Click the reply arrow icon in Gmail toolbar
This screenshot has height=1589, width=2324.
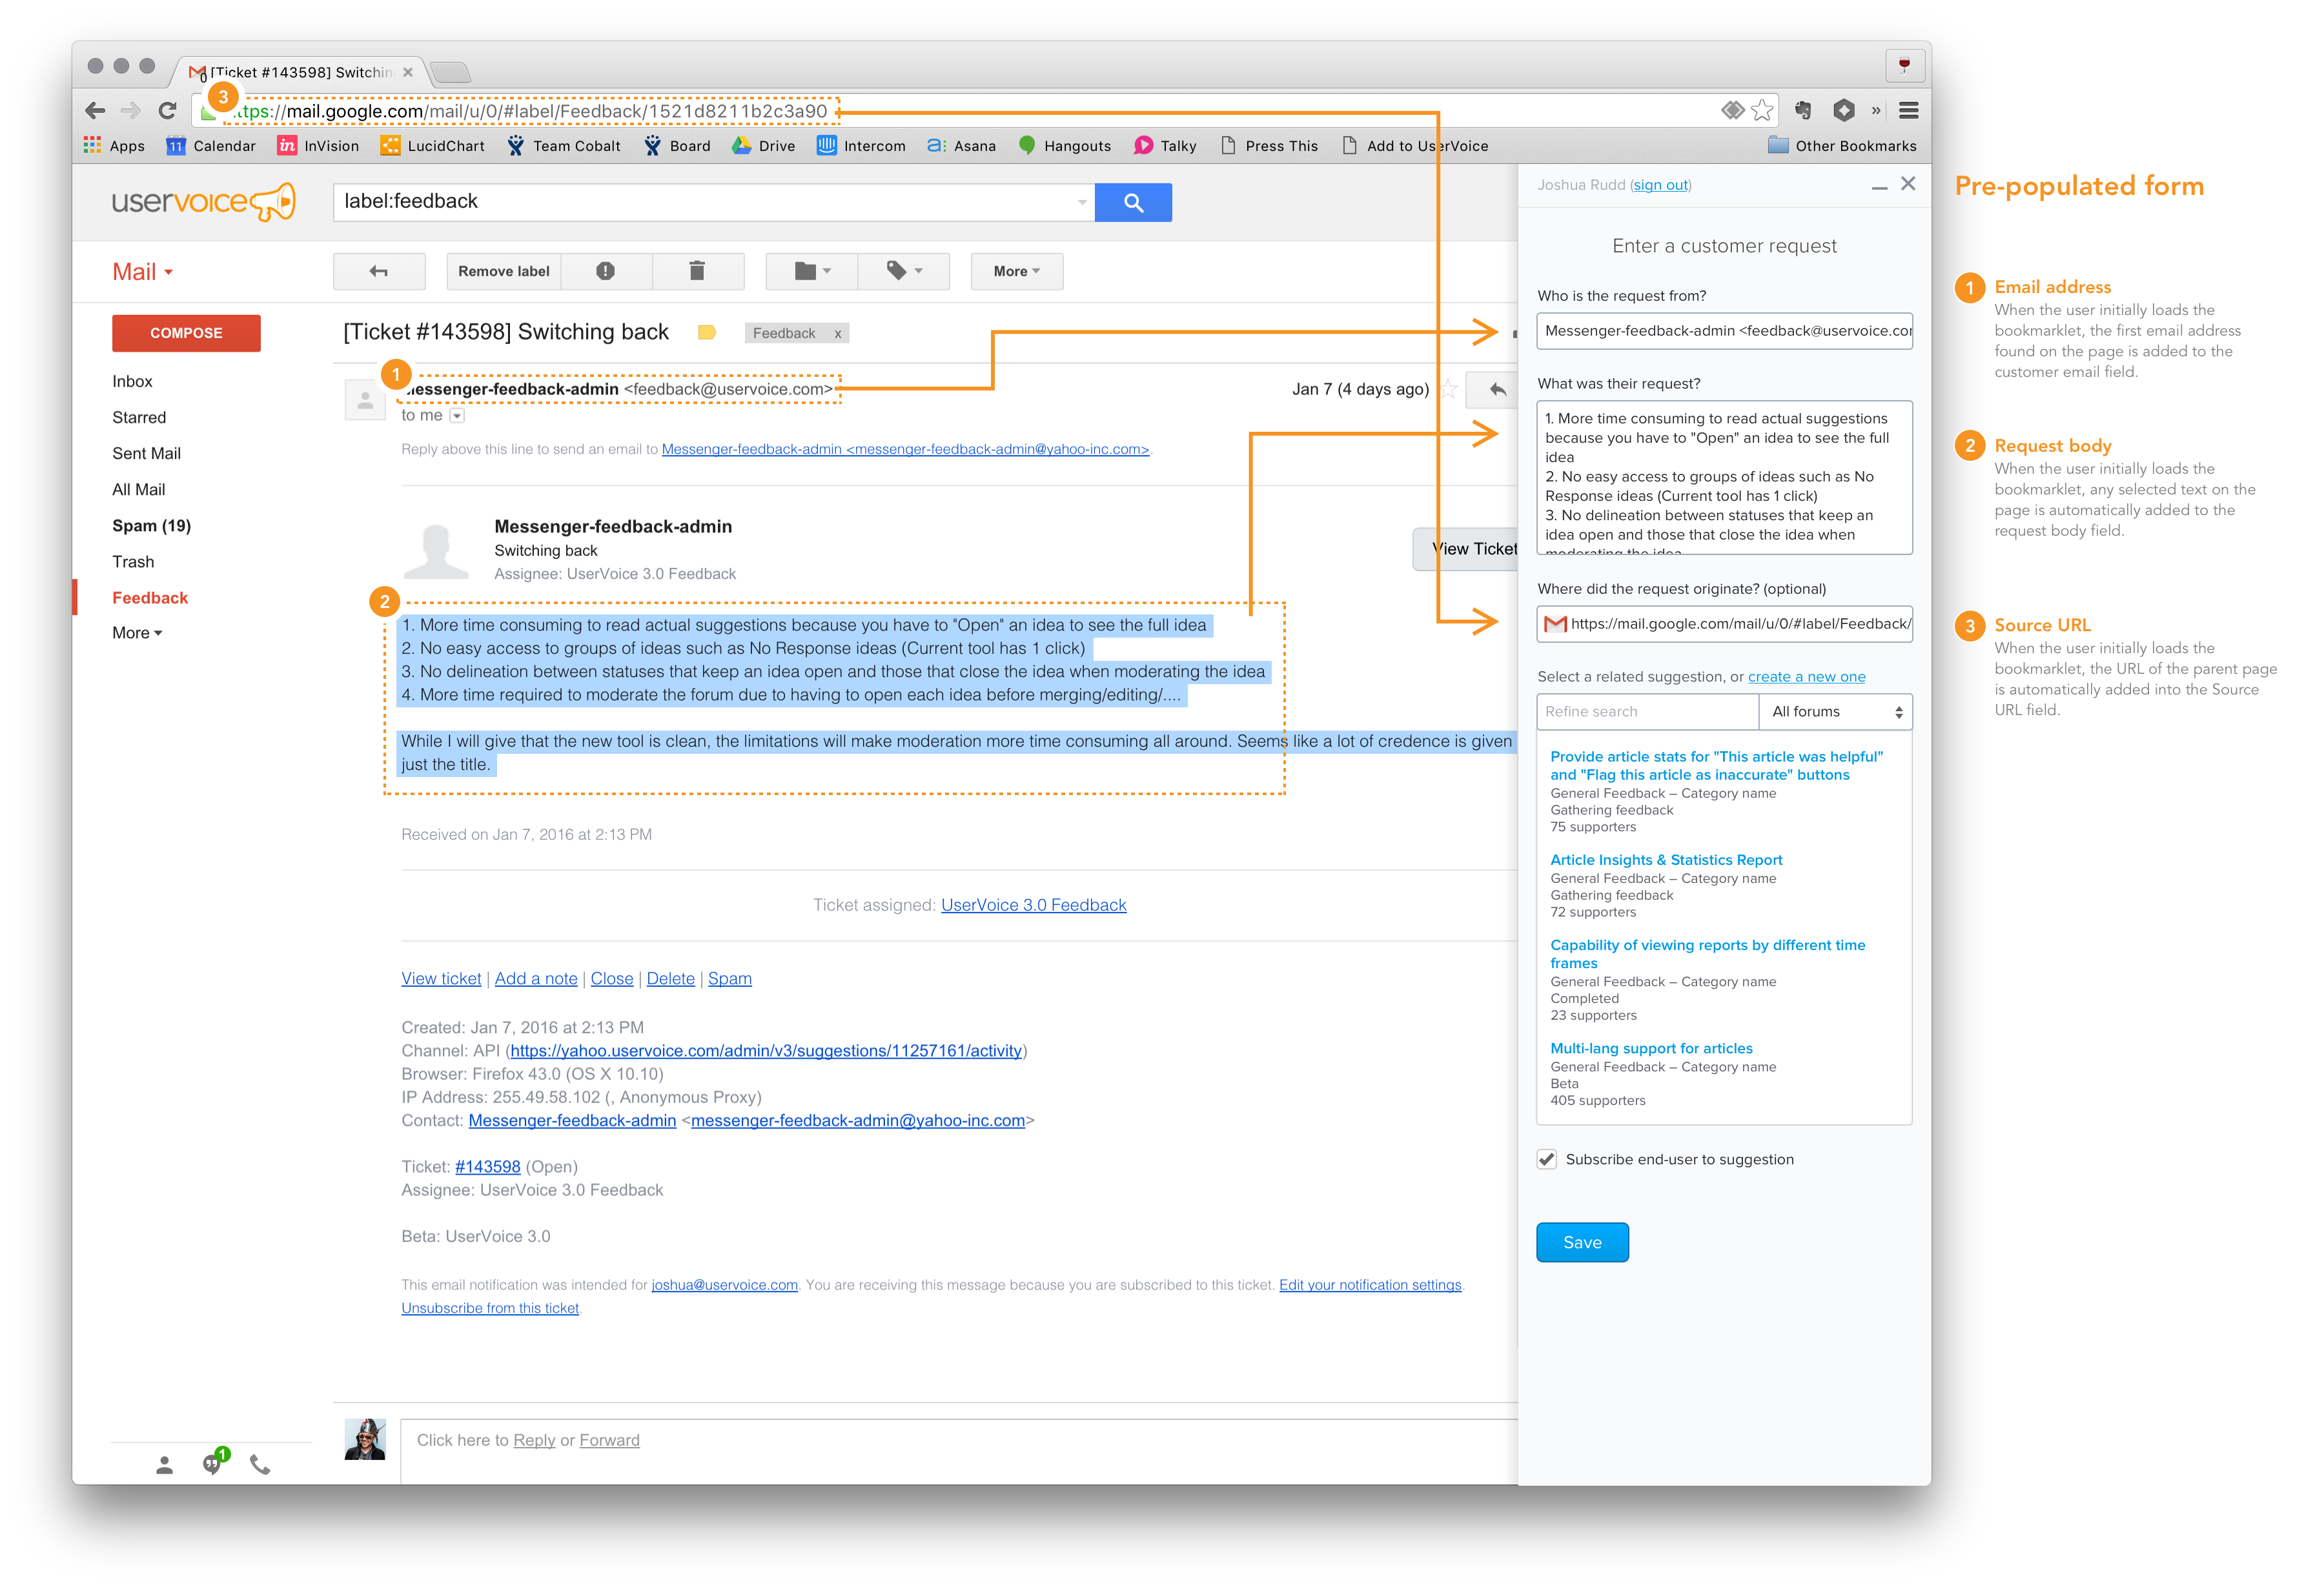pyautogui.click(x=378, y=272)
